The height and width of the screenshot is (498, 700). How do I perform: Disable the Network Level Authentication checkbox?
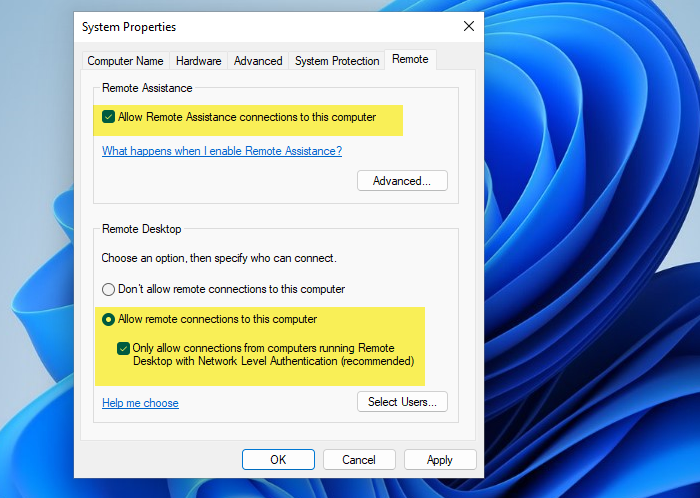tap(123, 348)
